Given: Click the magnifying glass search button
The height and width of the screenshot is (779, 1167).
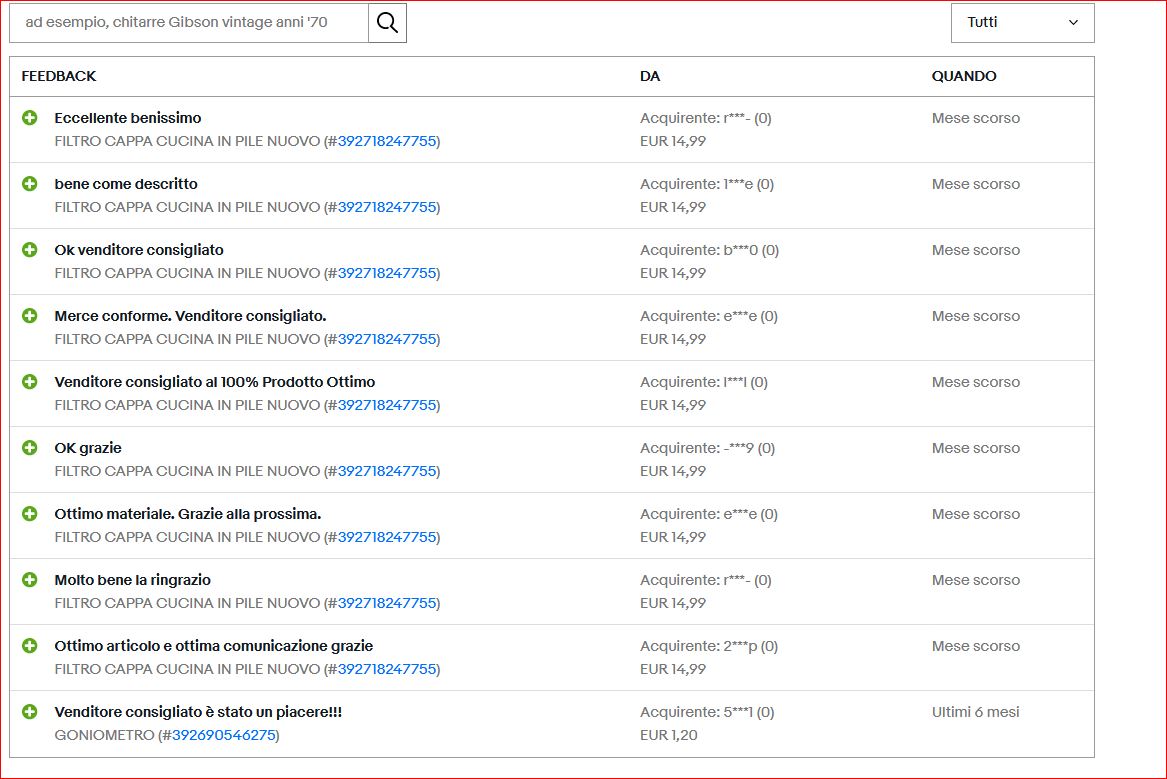Looking at the screenshot, I should click(x=387, y=23).
